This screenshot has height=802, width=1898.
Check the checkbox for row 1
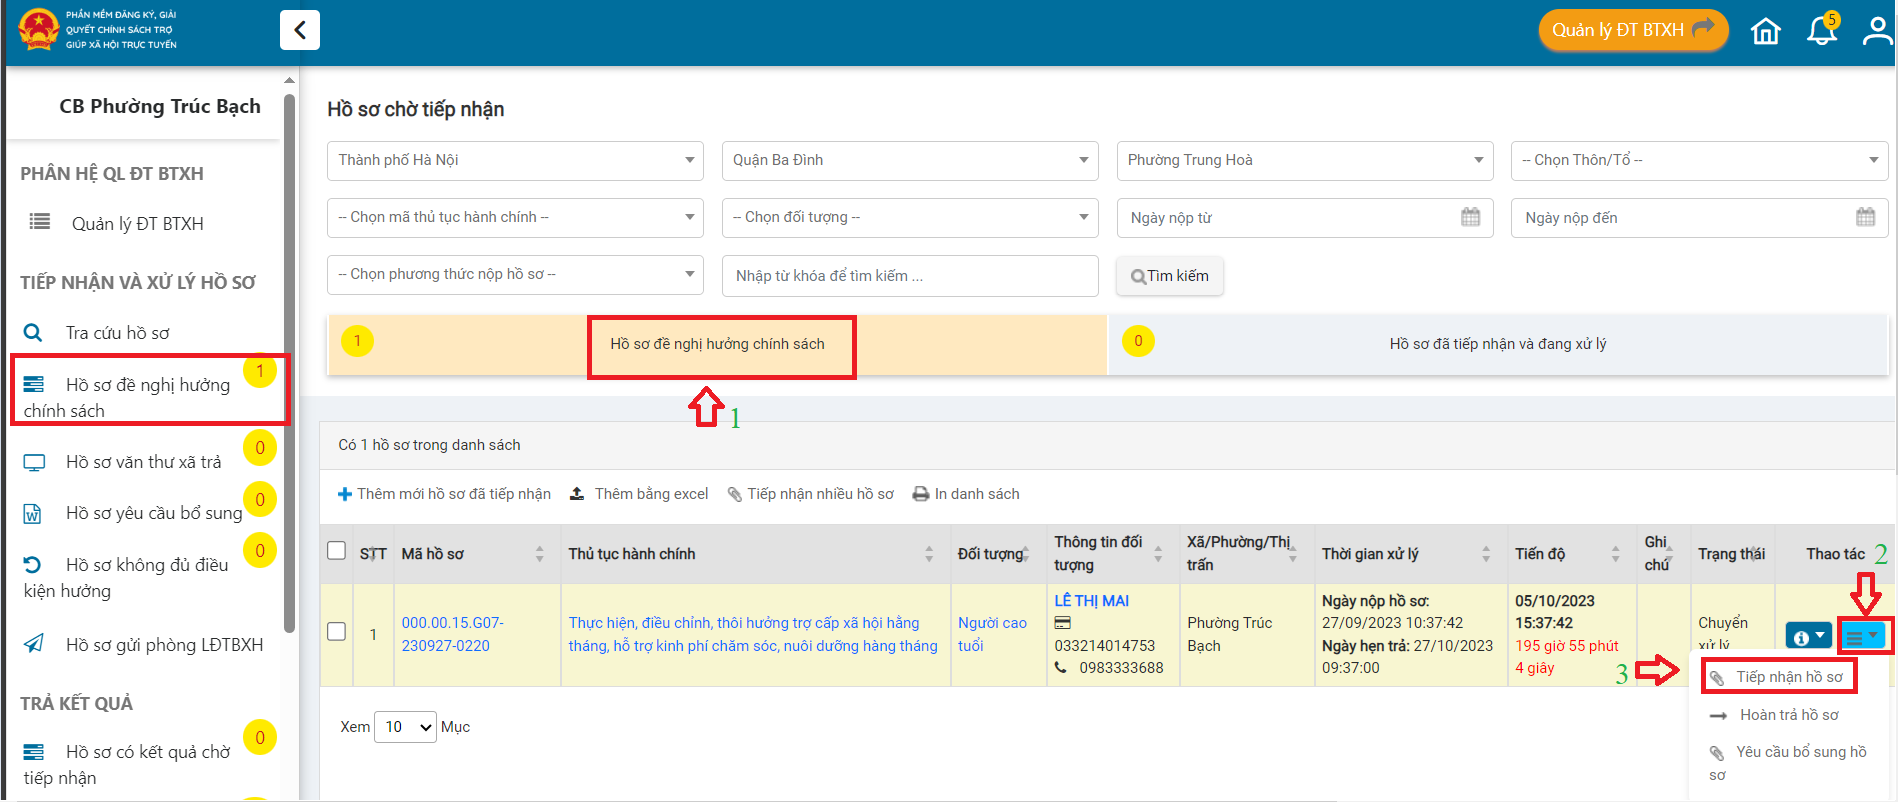coord(337,632)
